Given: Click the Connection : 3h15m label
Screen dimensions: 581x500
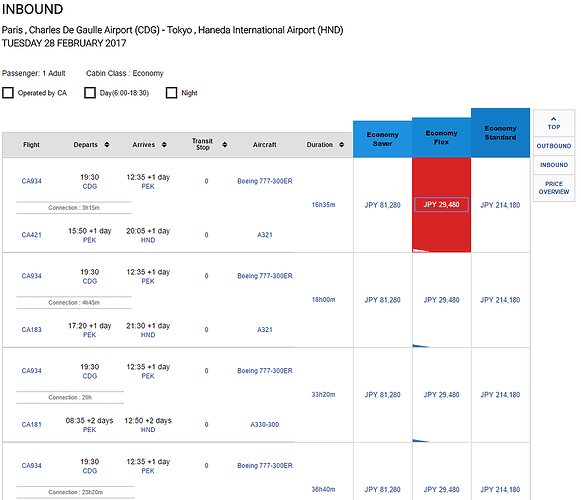Looking at the screenshot, I should (x=74, y=208).
